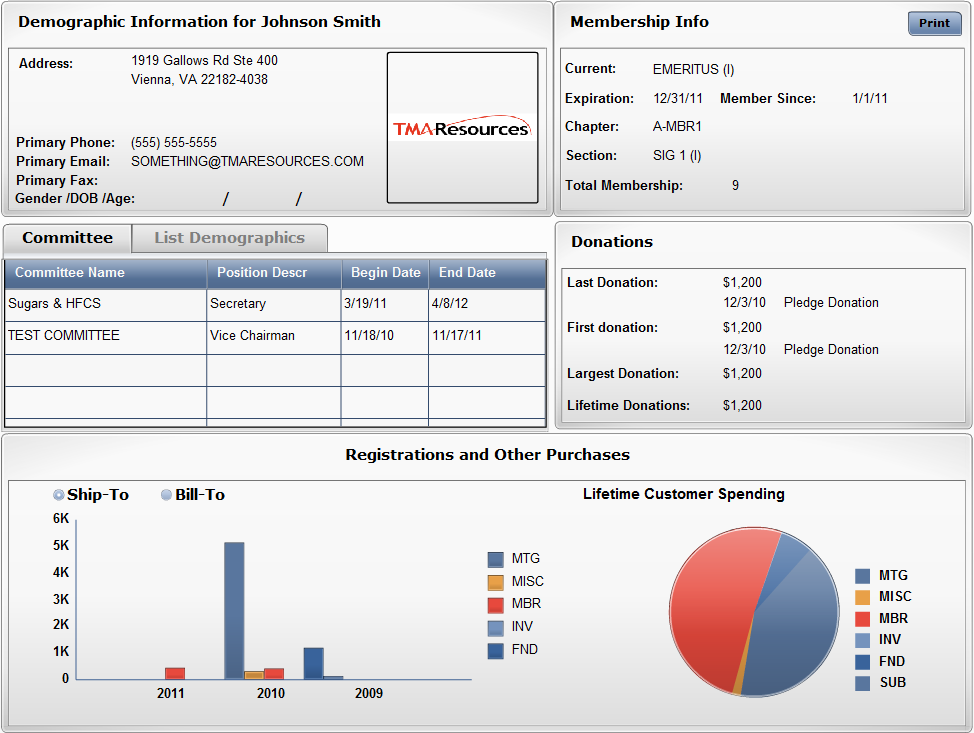Click the red 2010 MBR bar
974x733 pixels.
point(274,674)
